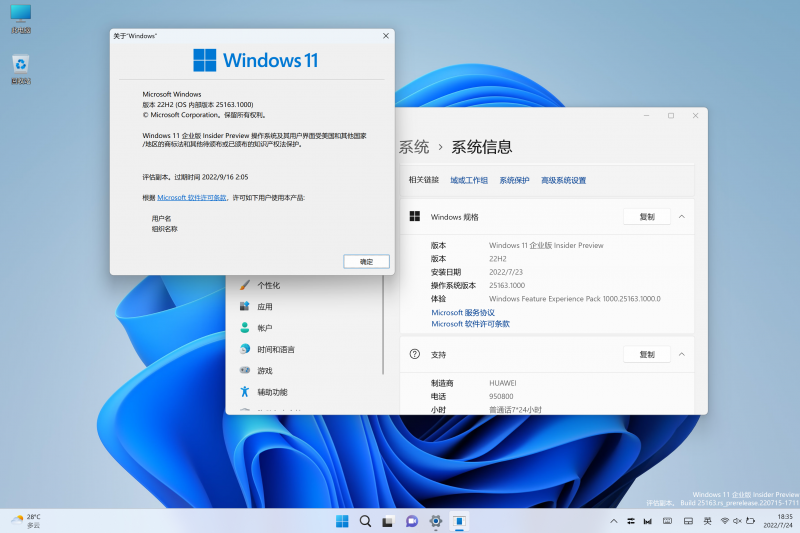The width and height of the screenshot is (800, 533).
Task: Select the This PC desktop icon
Action: pyautogui.click(x=20, y=19)
